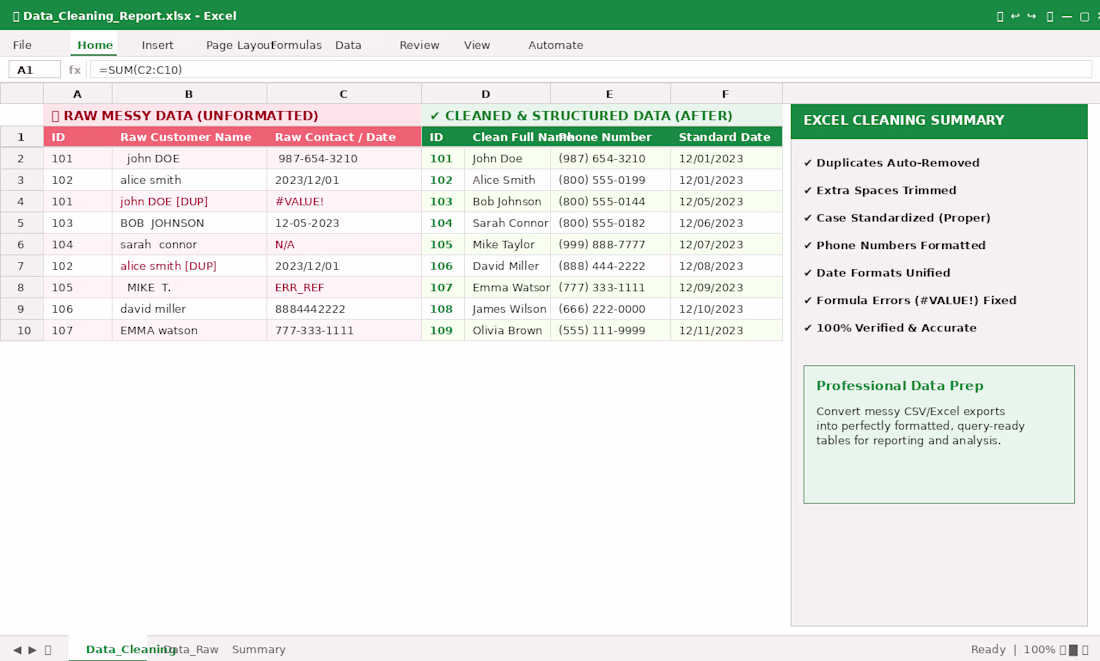Click the "Olivia Brown" cell
Image resolution: width=1100 pixels, height=661 pixels.
(x=507, y=330)
